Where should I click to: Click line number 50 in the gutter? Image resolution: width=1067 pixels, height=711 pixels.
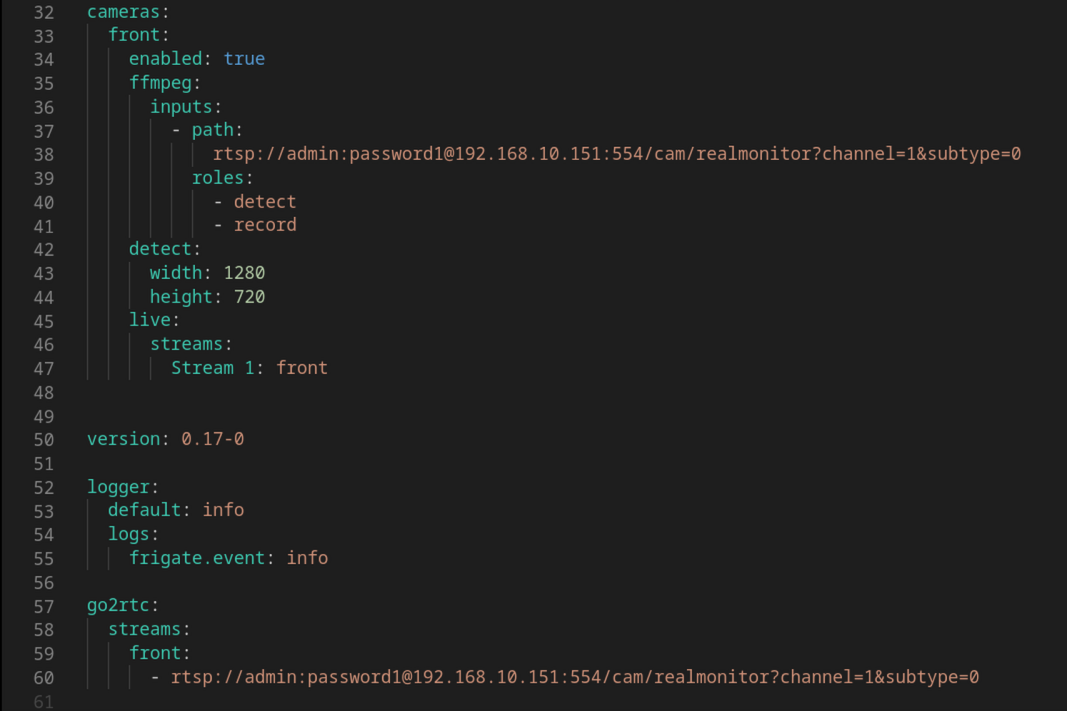click(x=44, y=440)
